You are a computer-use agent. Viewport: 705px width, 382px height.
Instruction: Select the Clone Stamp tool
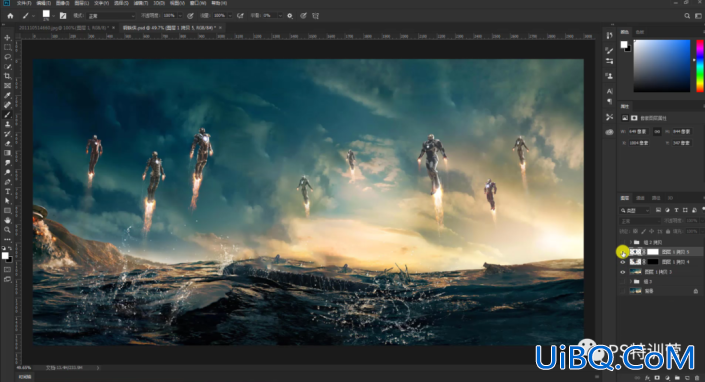point(8,124)
